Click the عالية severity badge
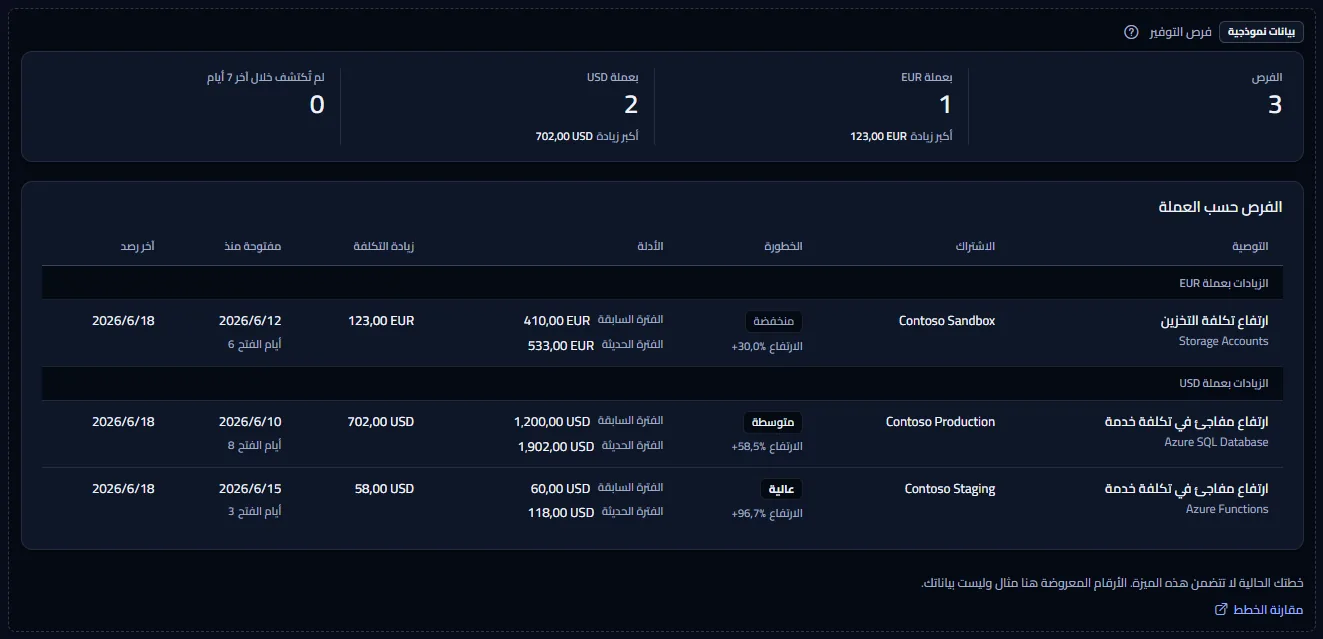 (x=782, y=489)
